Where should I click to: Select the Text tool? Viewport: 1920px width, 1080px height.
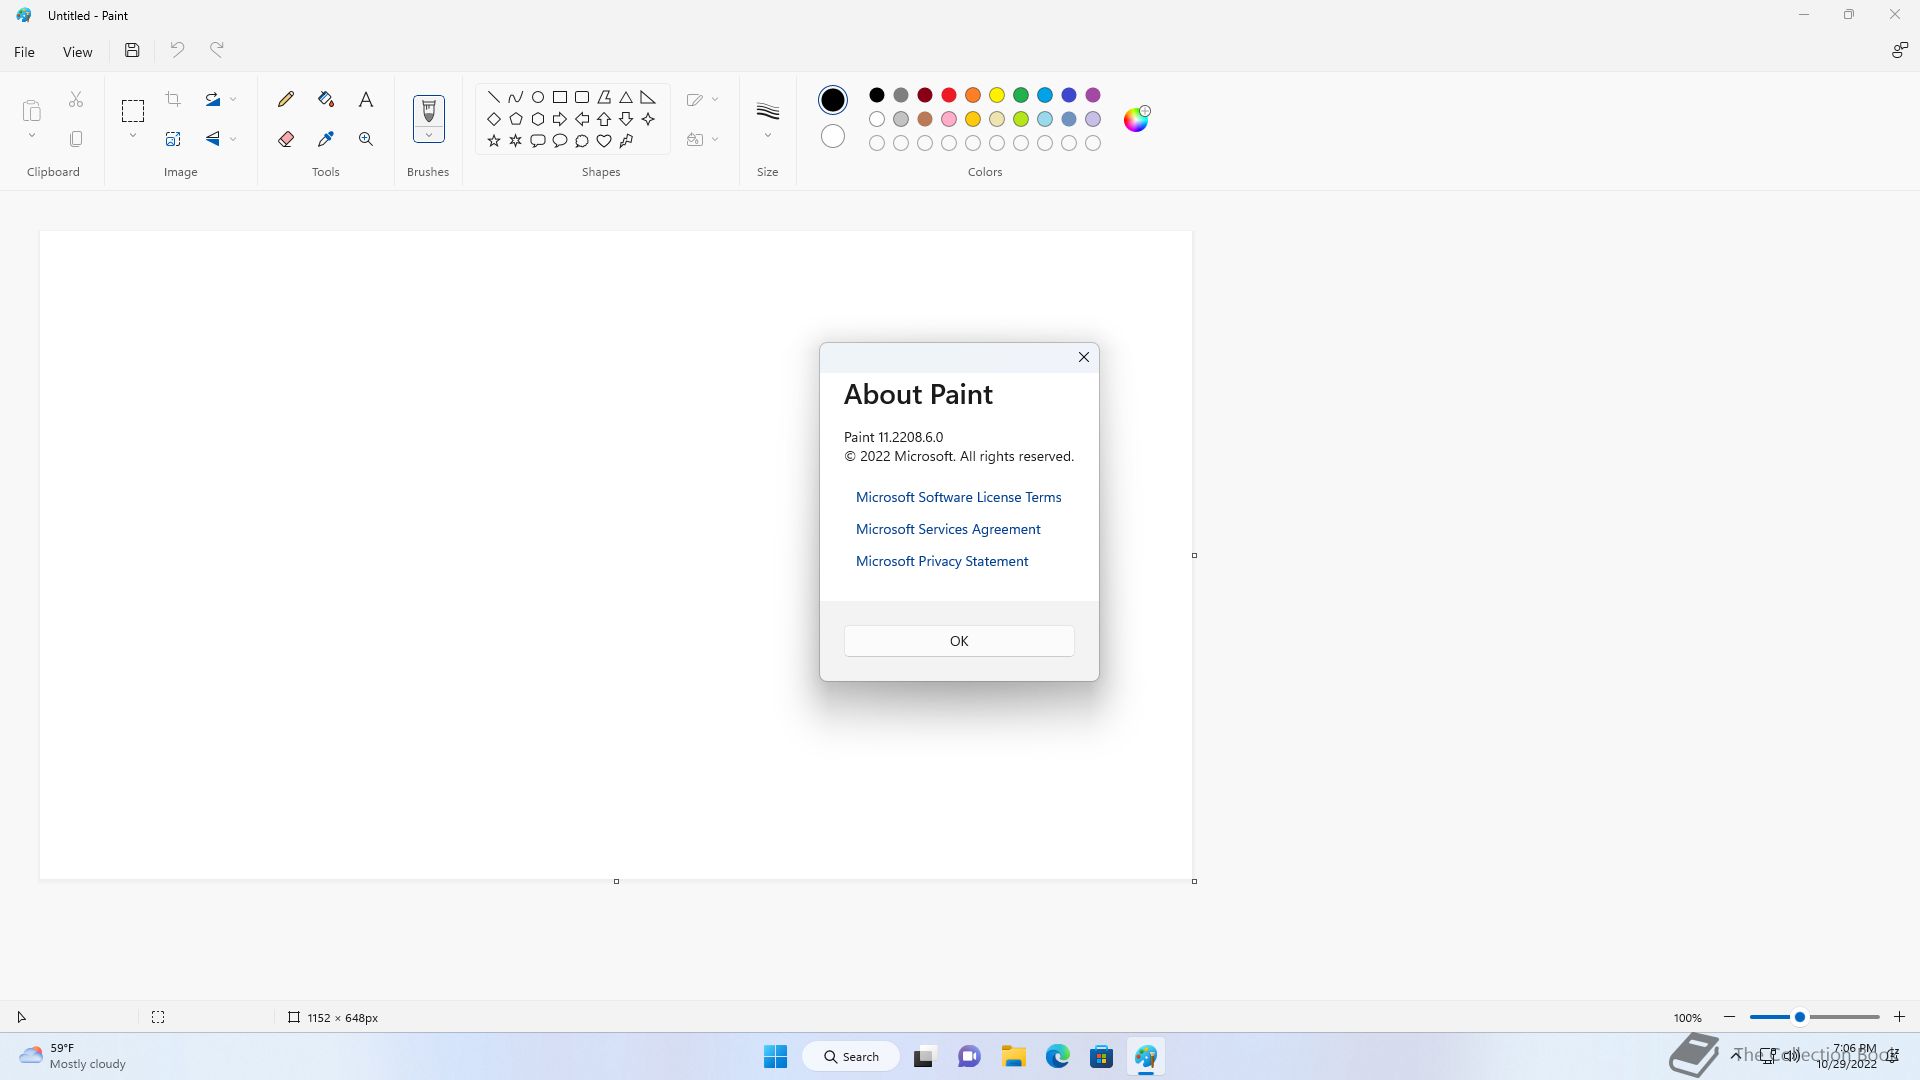[366, 99]
